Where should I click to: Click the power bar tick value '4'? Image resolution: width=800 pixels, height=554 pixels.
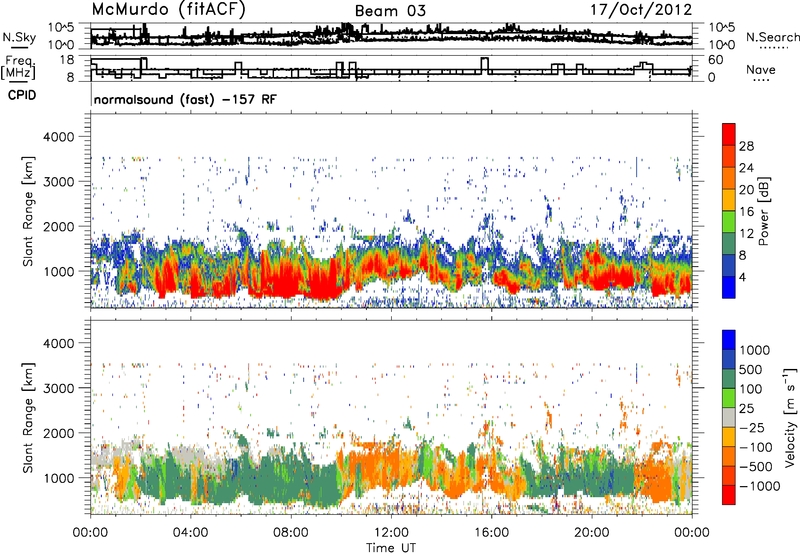tap(742, 277)
